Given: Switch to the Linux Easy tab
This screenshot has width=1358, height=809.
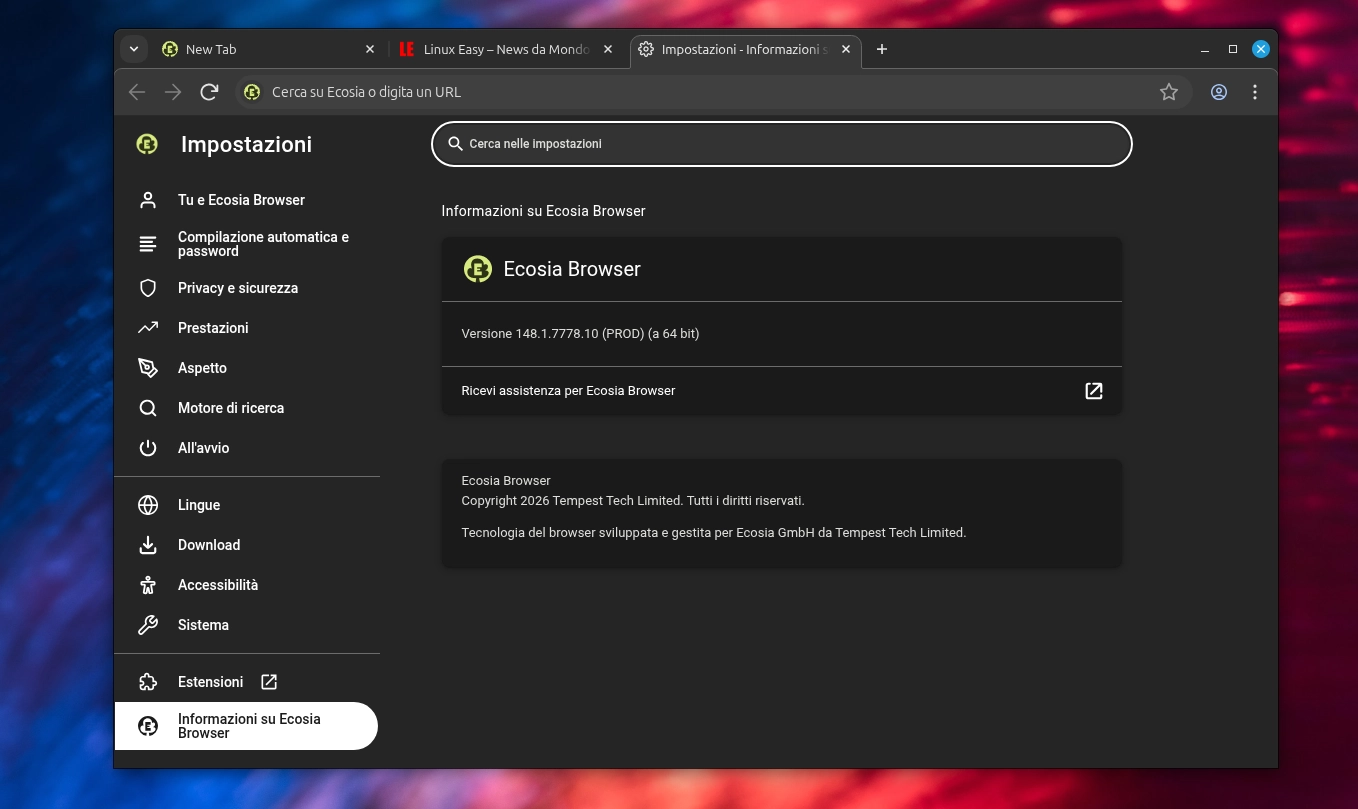Looking at the screenshot, I should (506, 49).
